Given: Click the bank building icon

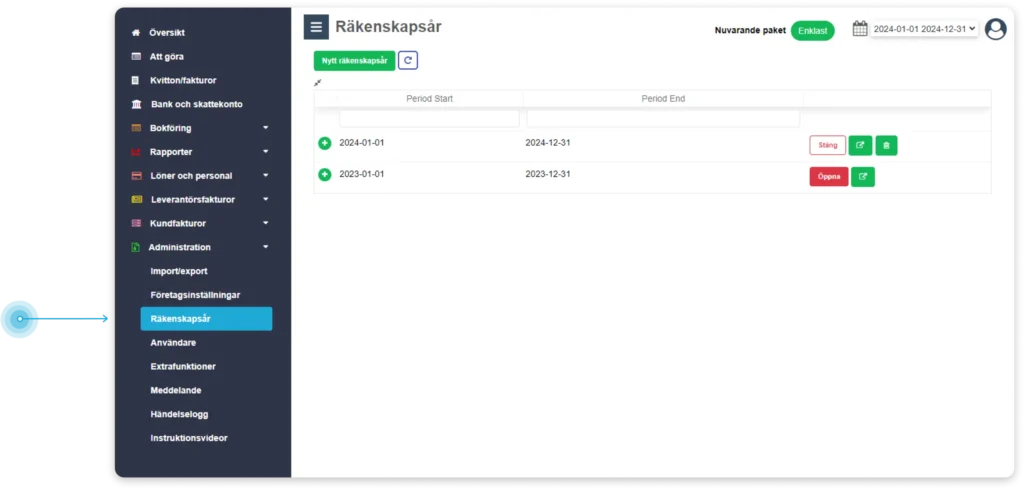Looking at the screenshot, I should [x=136, y=105].
